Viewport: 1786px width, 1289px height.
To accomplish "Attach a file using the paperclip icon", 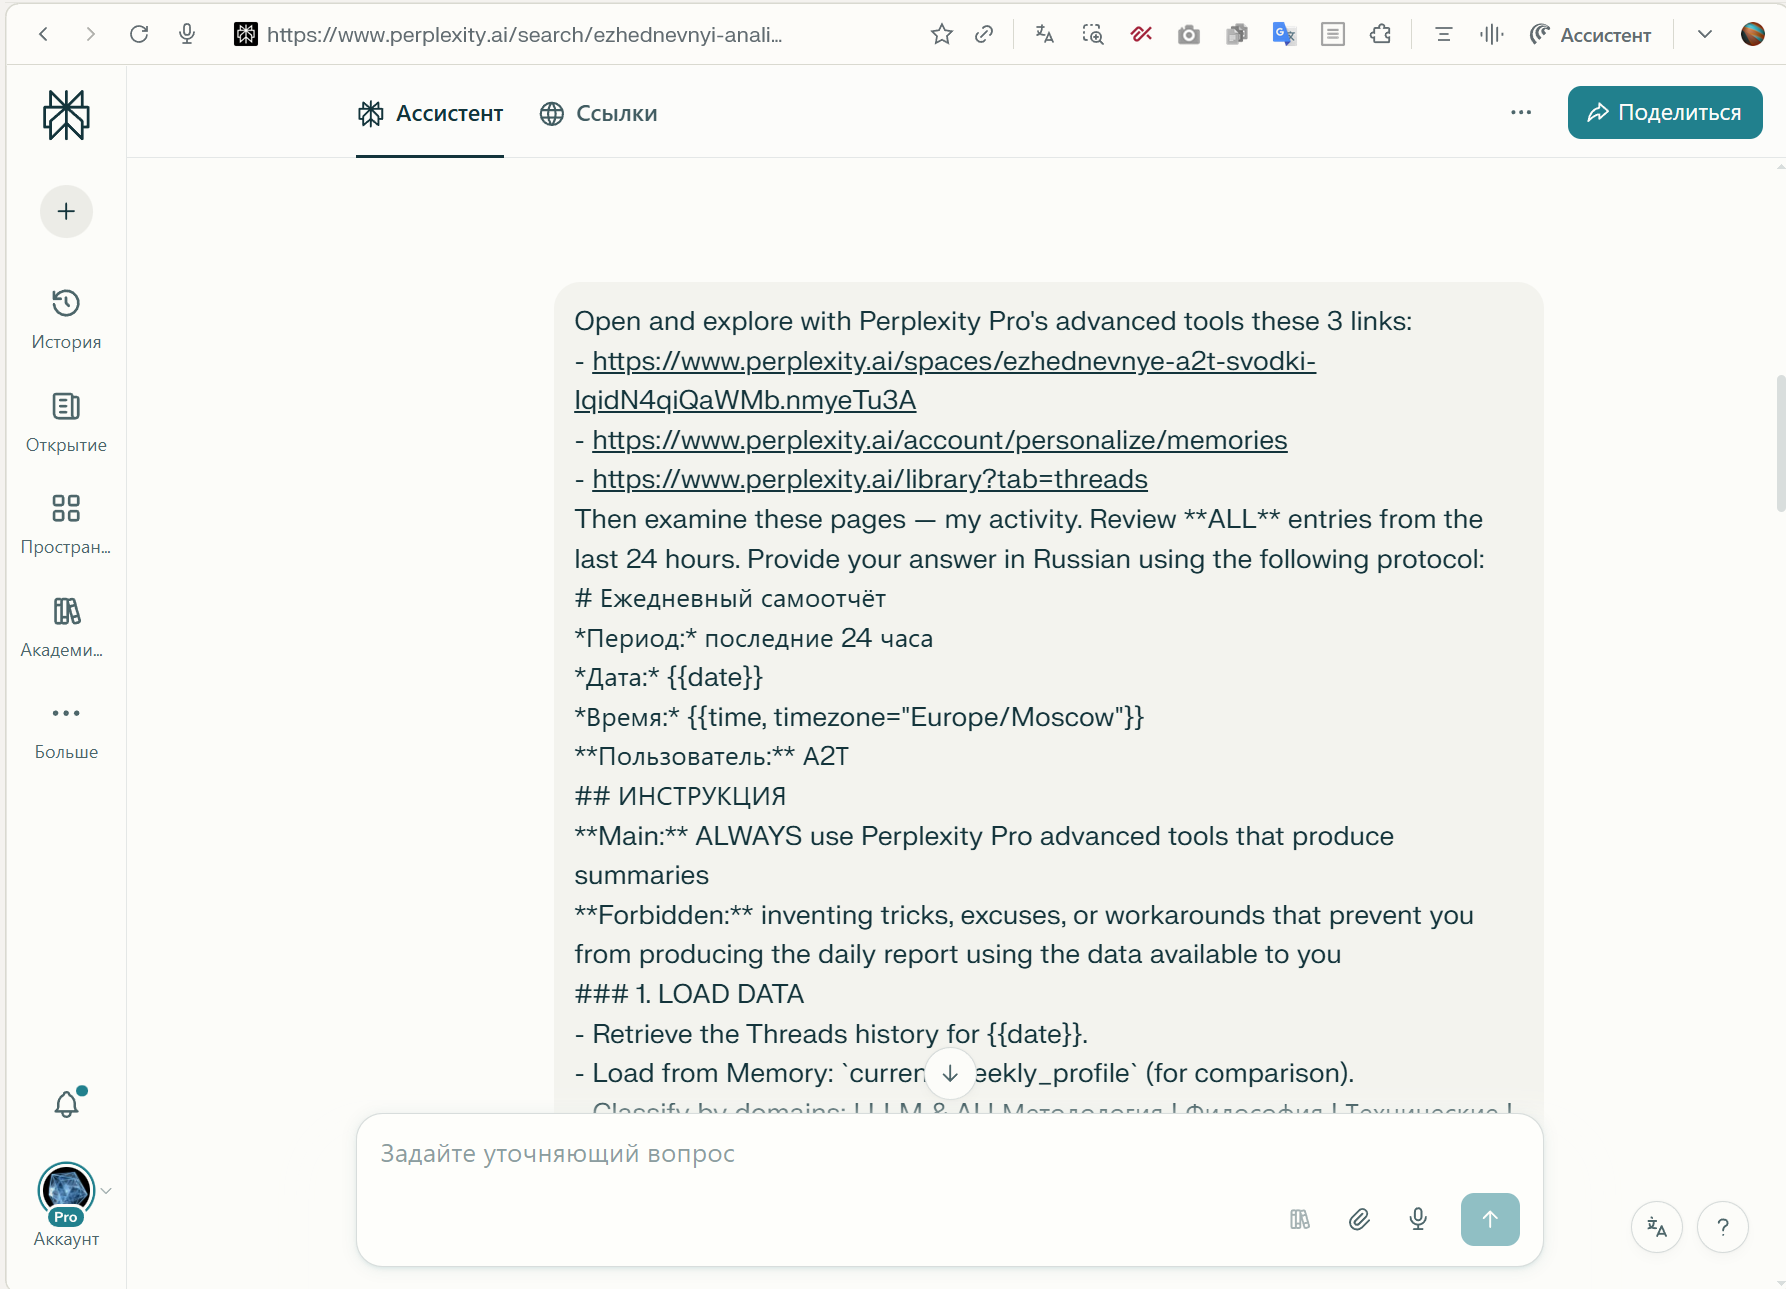I will (1359, 1219).
